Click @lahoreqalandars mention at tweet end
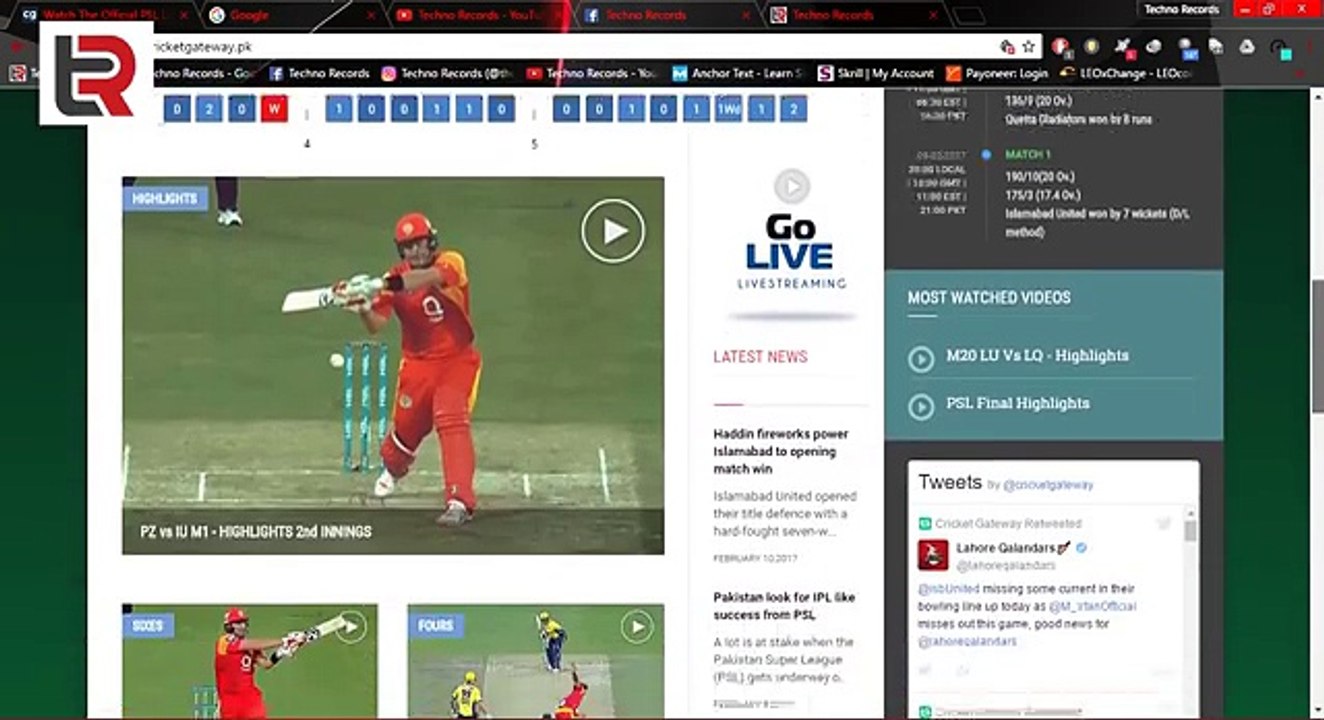The image size is (1324, 720). coord(967,641)
